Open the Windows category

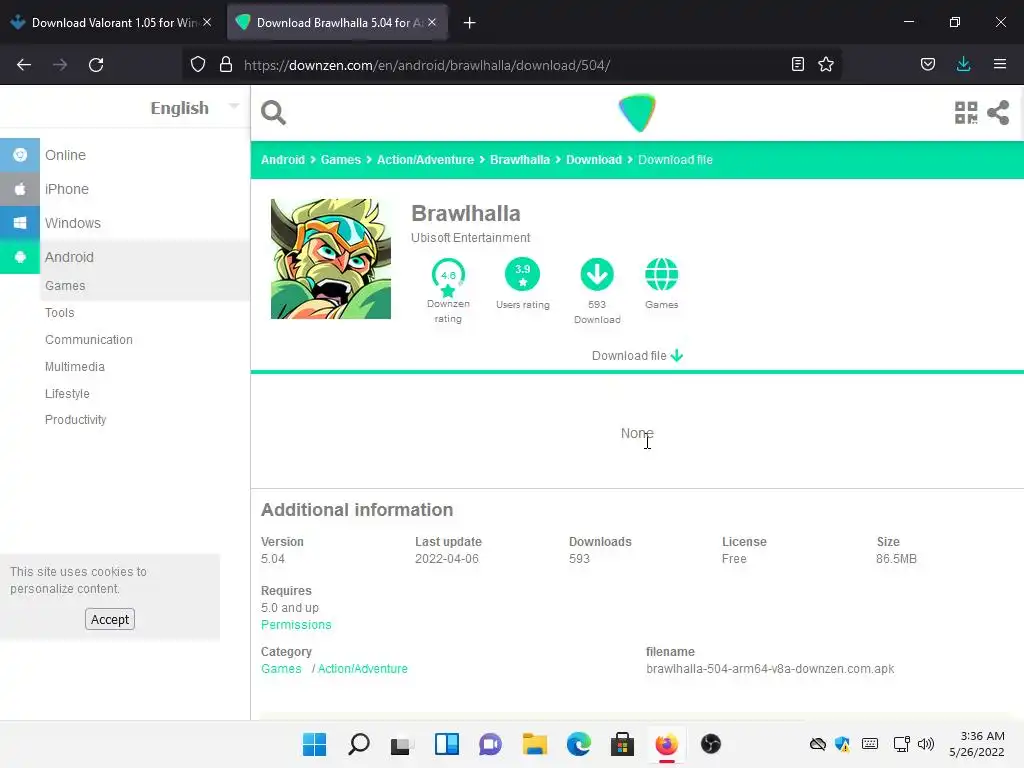pyautogui.click(x=72, y=223)
